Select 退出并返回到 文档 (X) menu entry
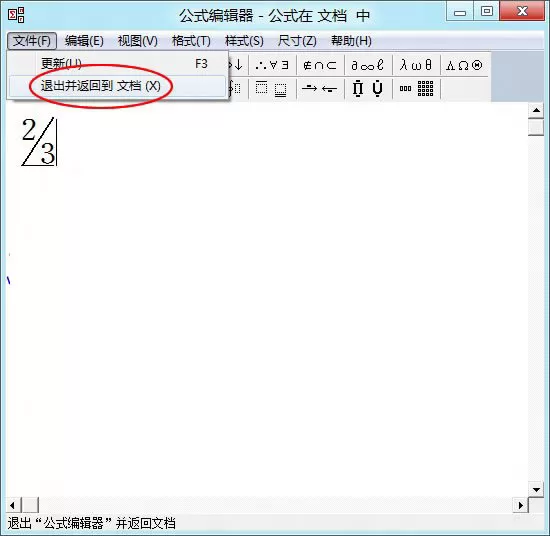 point(118,86)
